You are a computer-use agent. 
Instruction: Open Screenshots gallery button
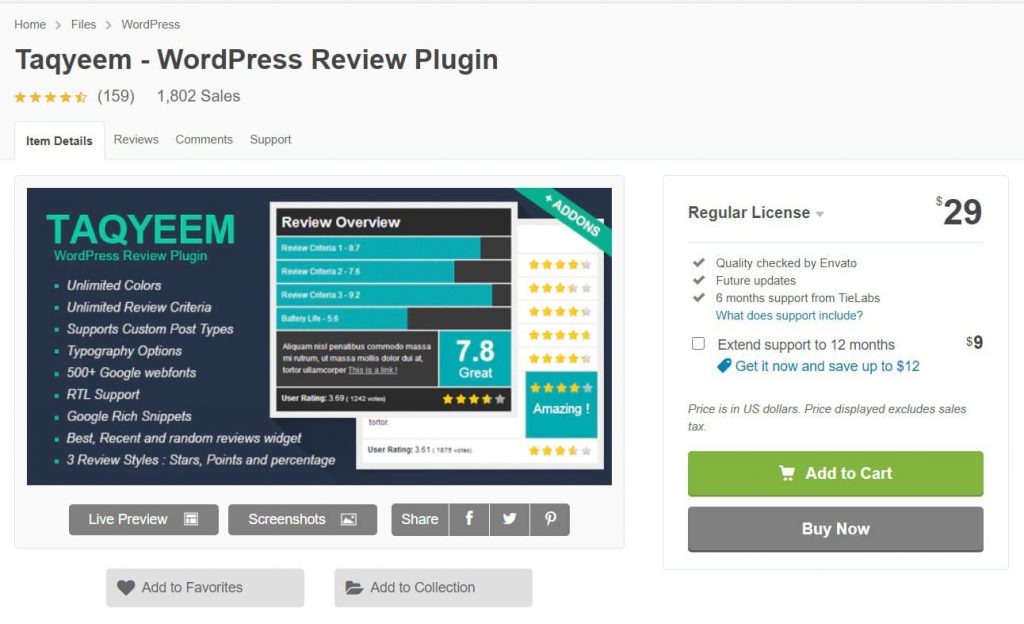(x=302, y=519)
